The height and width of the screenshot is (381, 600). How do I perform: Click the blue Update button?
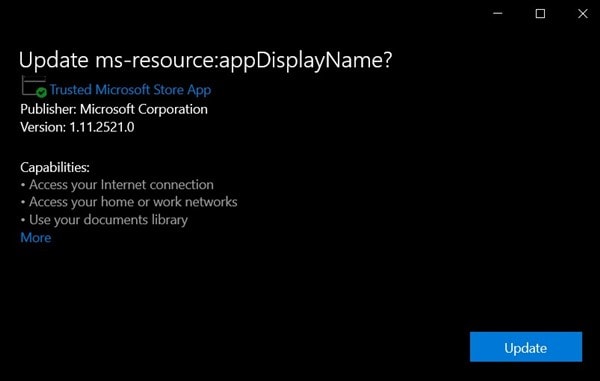tap(526, 347)
